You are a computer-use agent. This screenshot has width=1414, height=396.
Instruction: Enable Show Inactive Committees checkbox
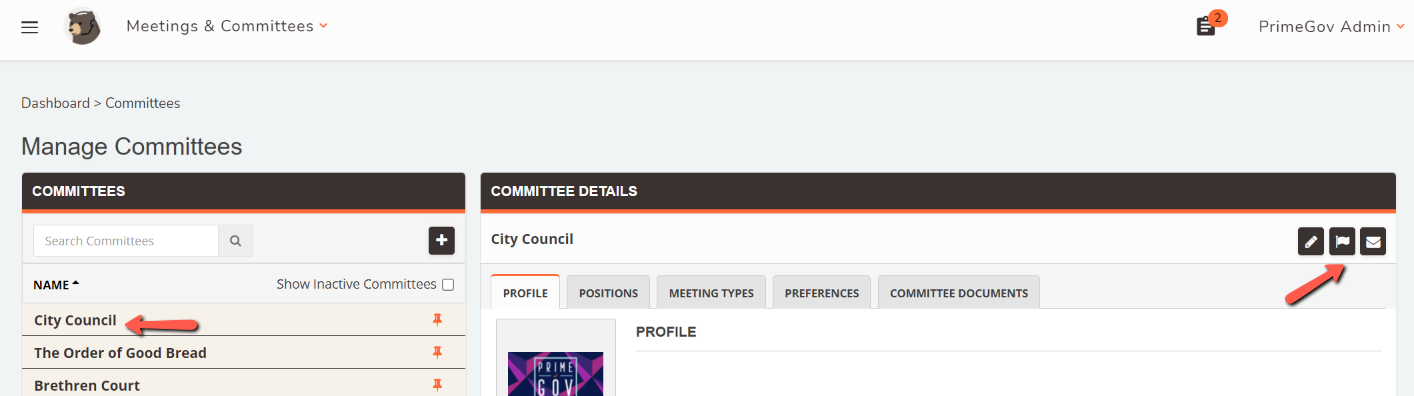[448, 285]
